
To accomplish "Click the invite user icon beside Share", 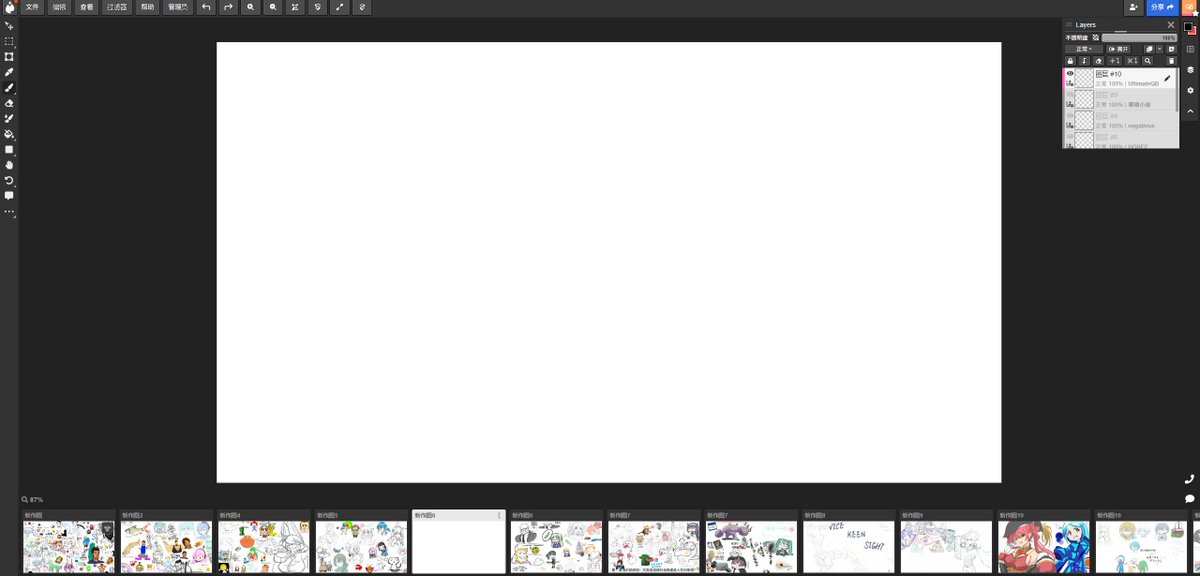I will (1133, 7).
